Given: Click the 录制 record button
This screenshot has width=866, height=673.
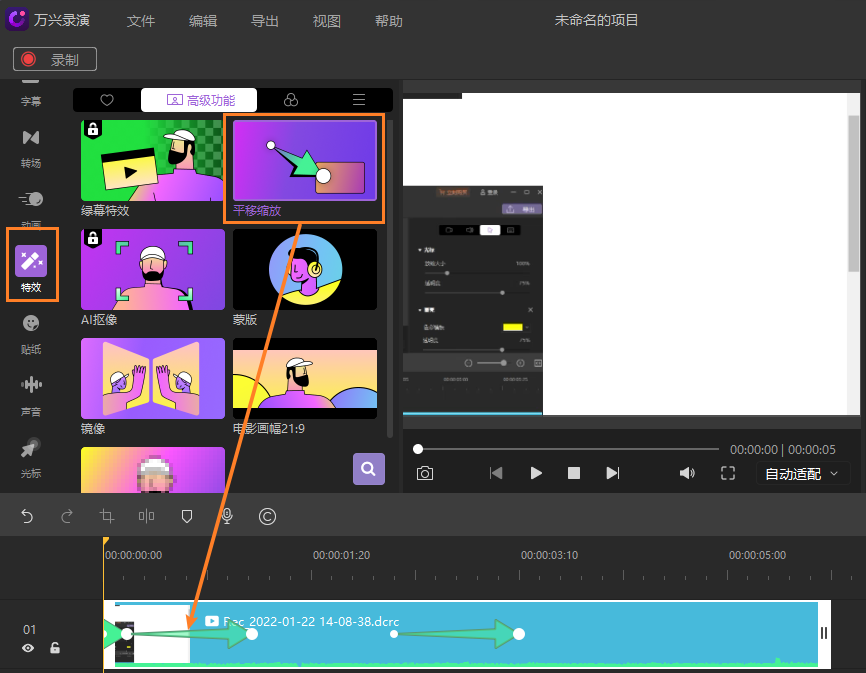Looking at the screenshot, I should pyautogui.click(x=55, y=60).
